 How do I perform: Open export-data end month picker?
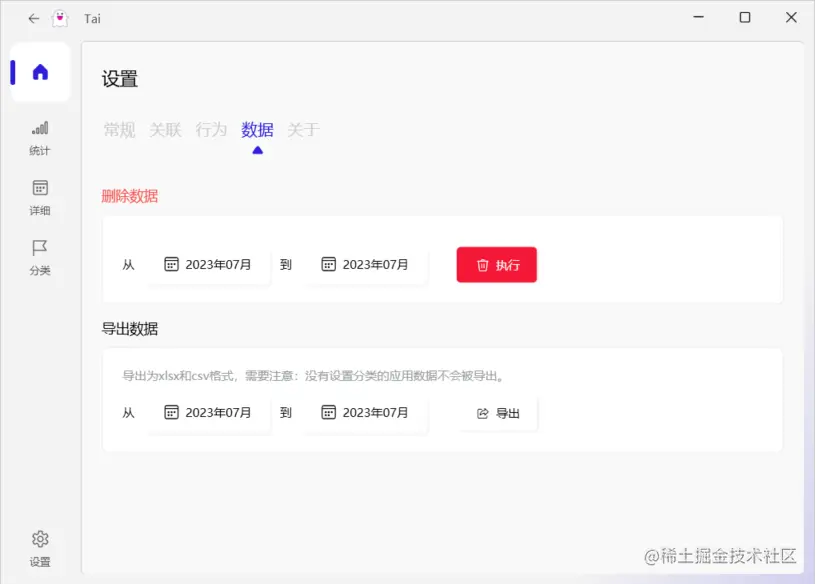(365, 413)
